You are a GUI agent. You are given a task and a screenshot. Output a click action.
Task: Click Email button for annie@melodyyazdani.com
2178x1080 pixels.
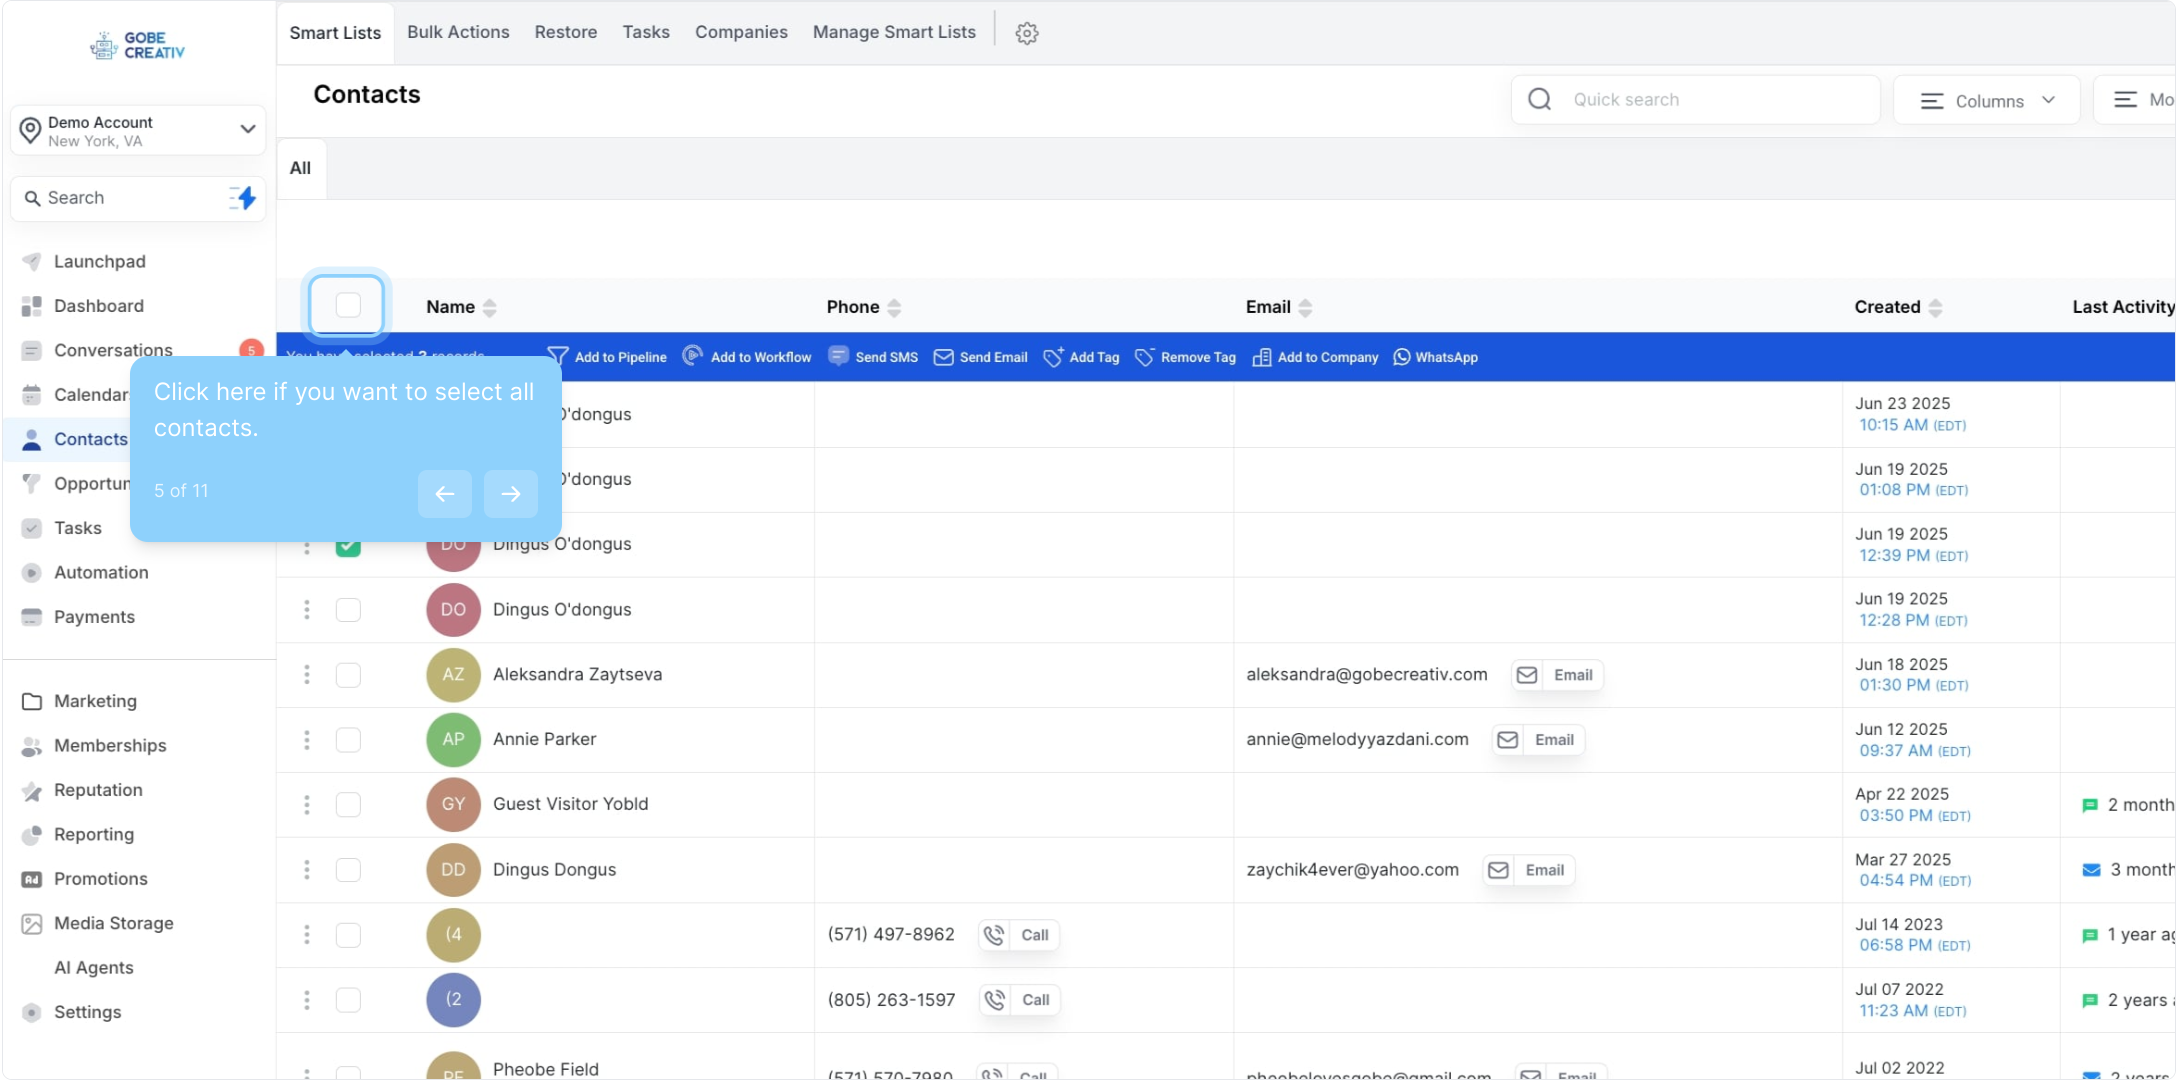coord(1539,740)
